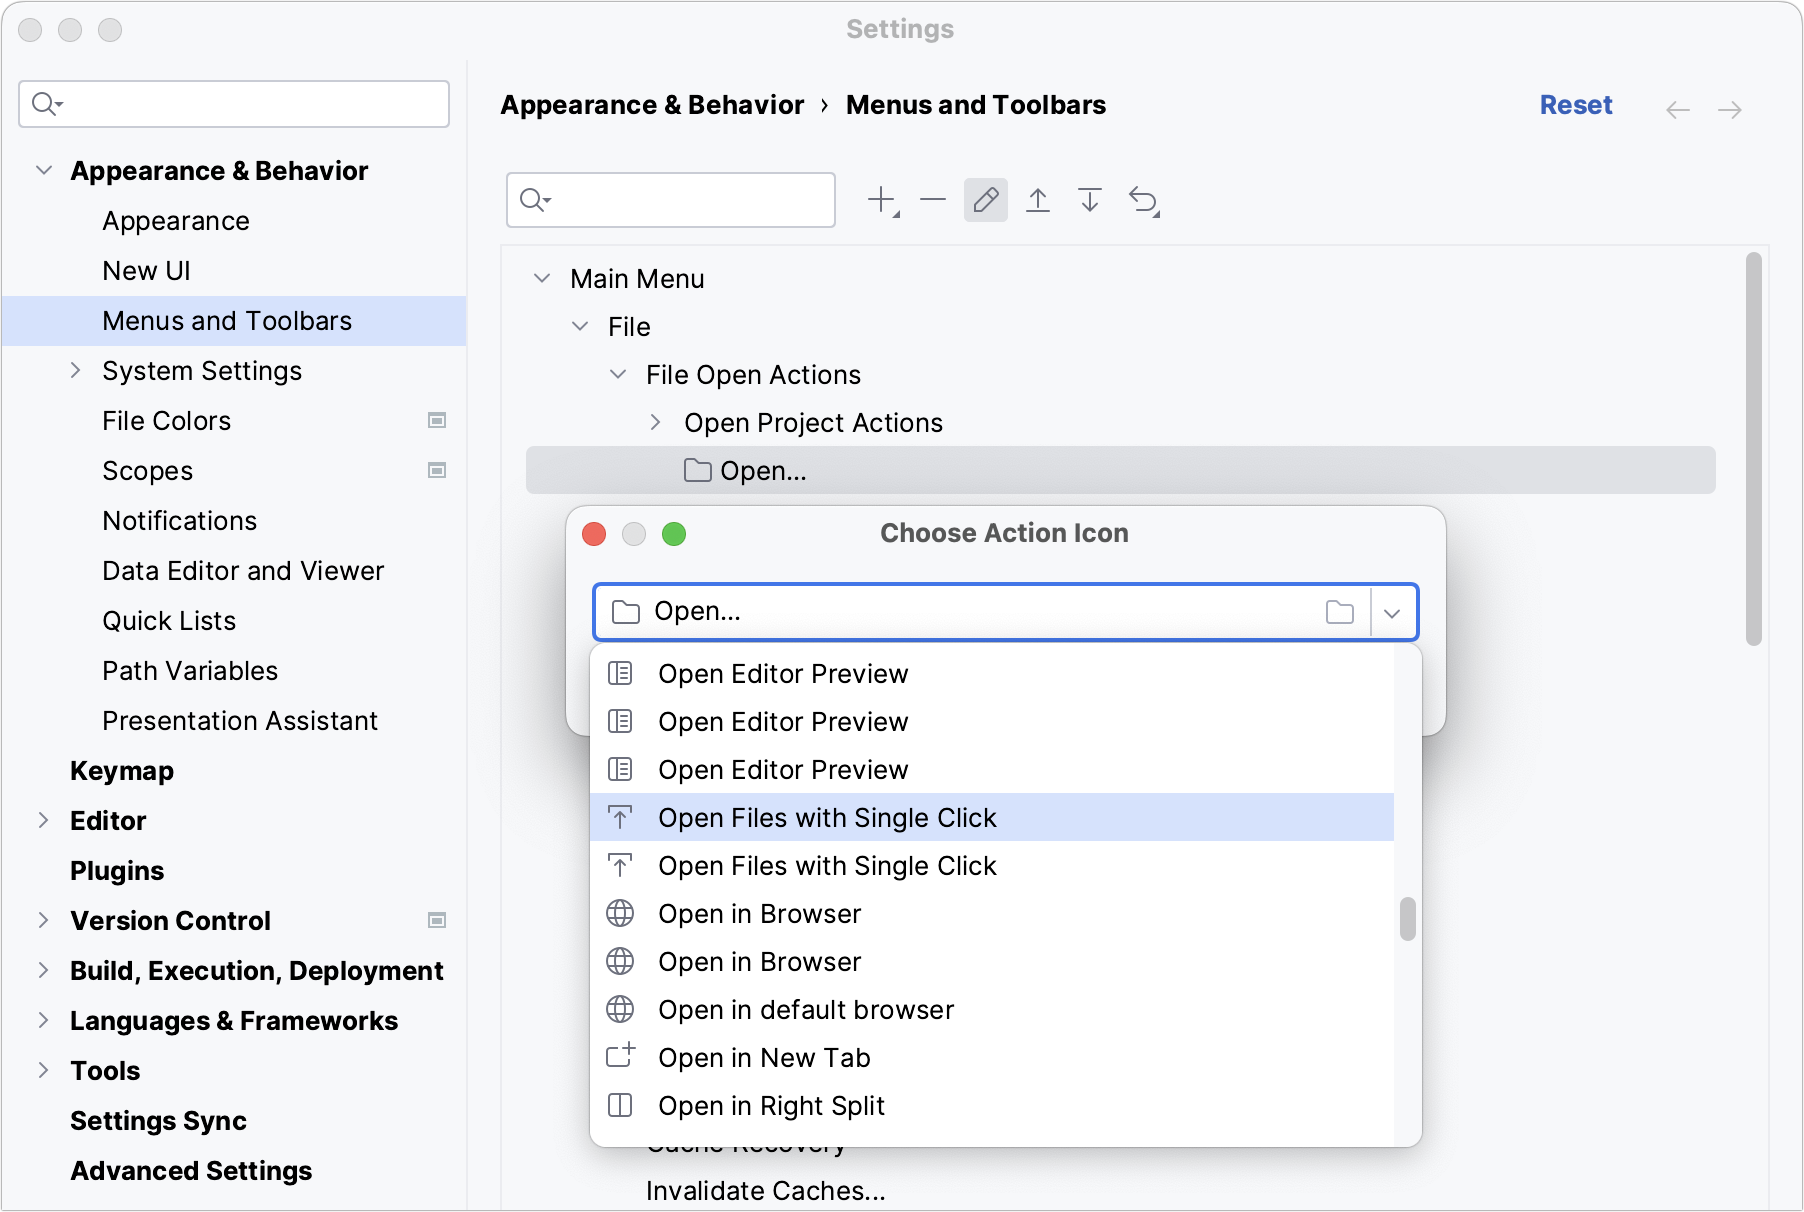Click the project-level settings icon next to Version Control
Image resolution: width=1804 pixels, height=1212 pixels.
click(x=437, y=920)
